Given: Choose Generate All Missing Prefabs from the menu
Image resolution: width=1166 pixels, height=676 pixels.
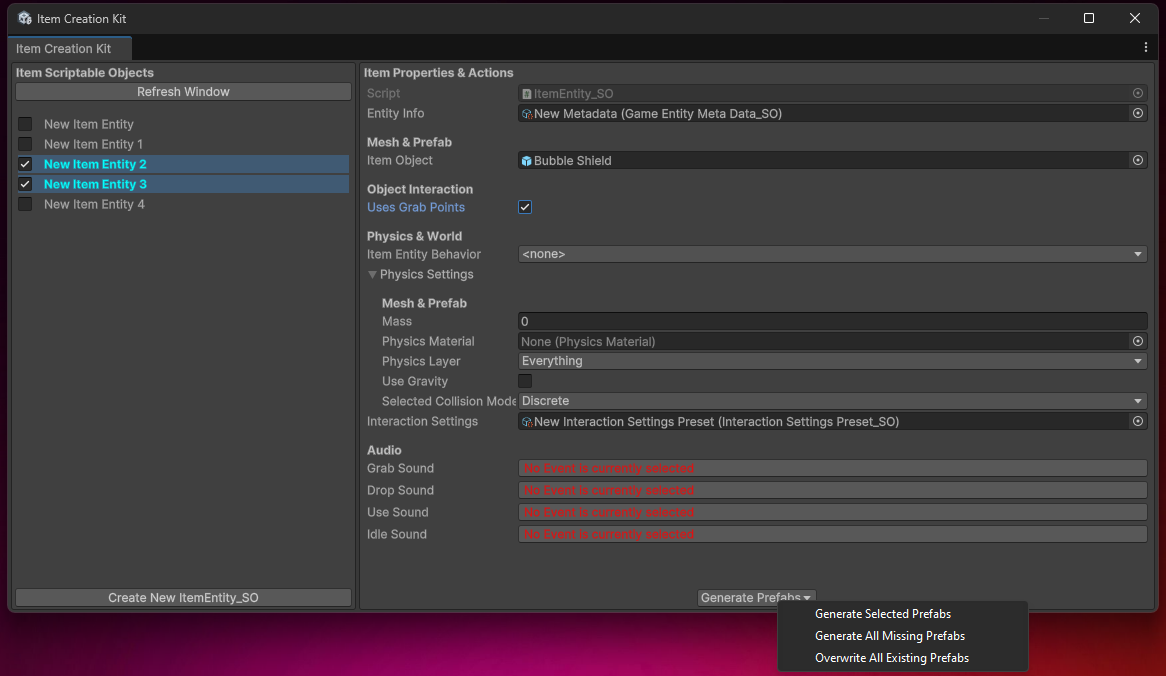Looking at the screenshot, I should (x=889, y=635).
